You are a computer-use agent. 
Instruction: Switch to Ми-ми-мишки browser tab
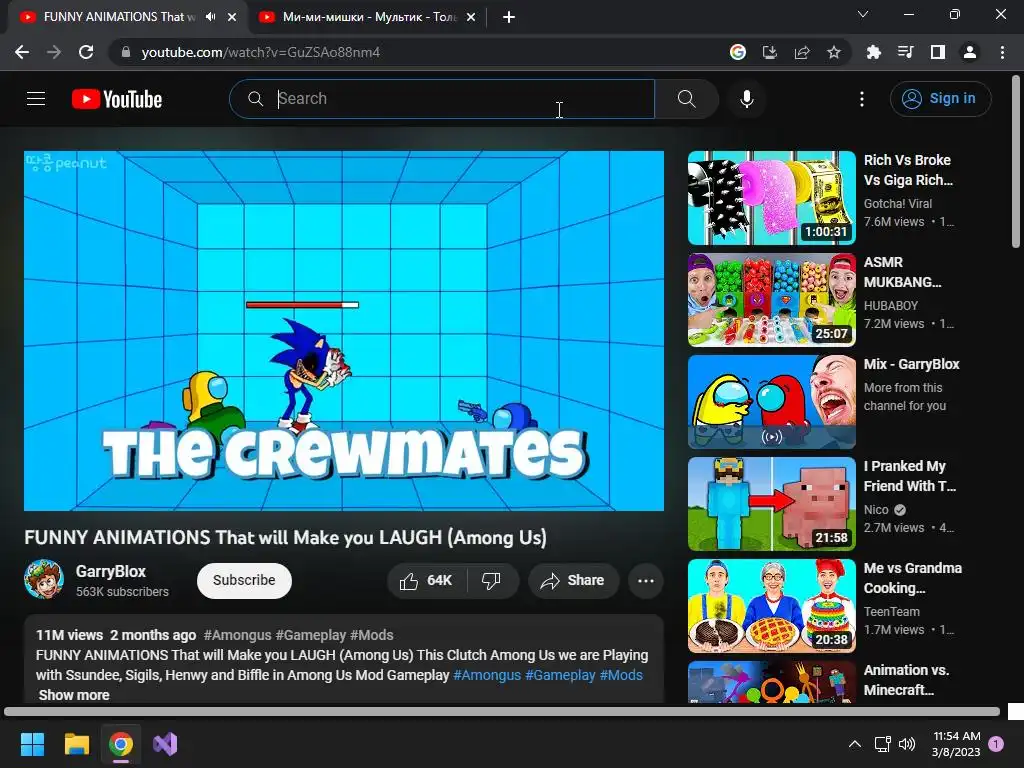368,17
